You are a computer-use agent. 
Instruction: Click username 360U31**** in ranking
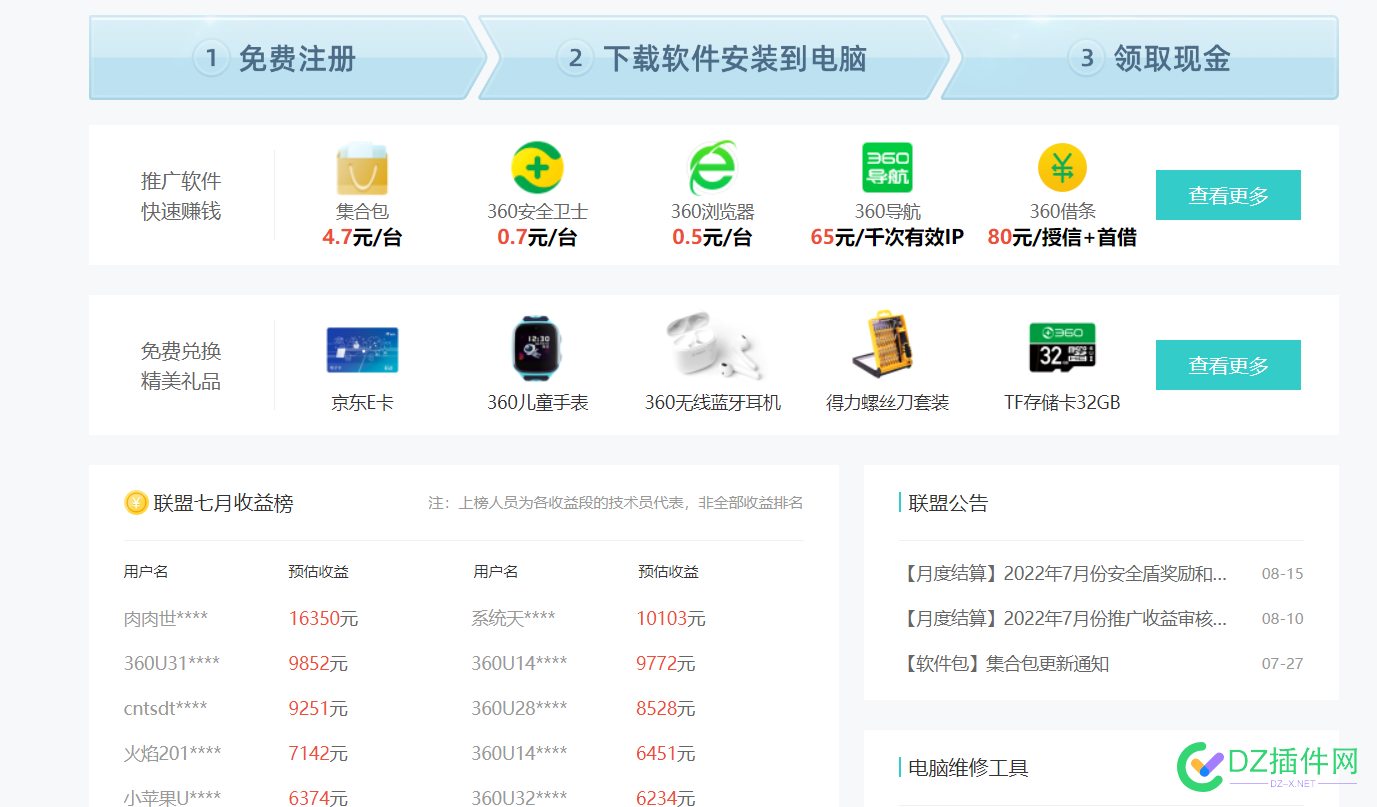pos(172,664)
